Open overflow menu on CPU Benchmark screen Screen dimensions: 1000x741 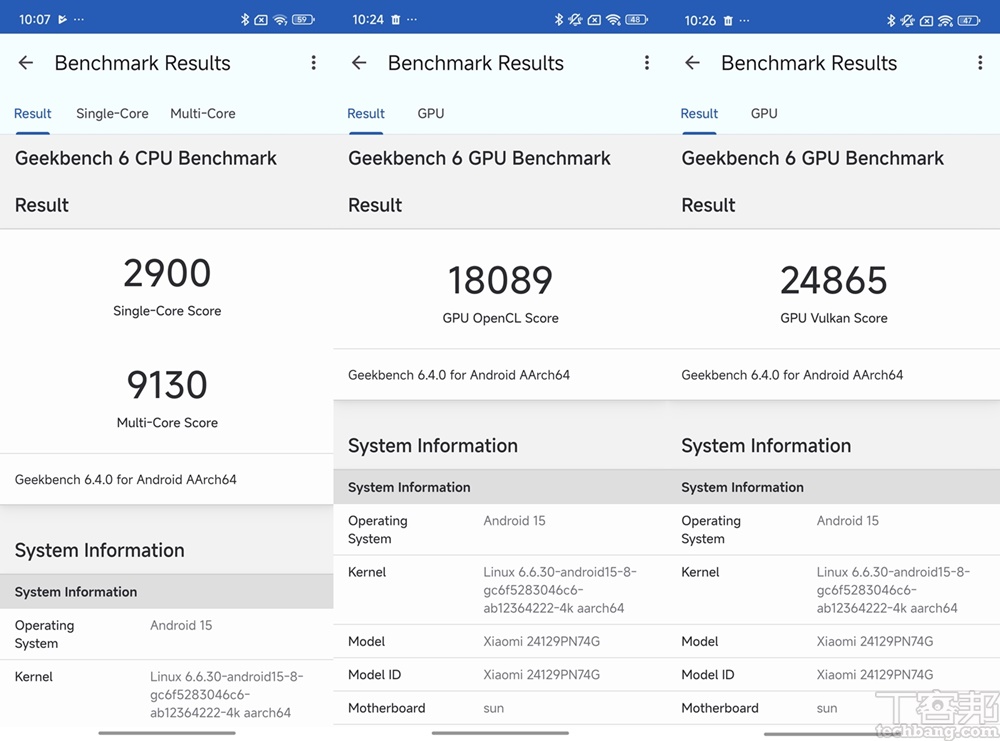point(313,62)
